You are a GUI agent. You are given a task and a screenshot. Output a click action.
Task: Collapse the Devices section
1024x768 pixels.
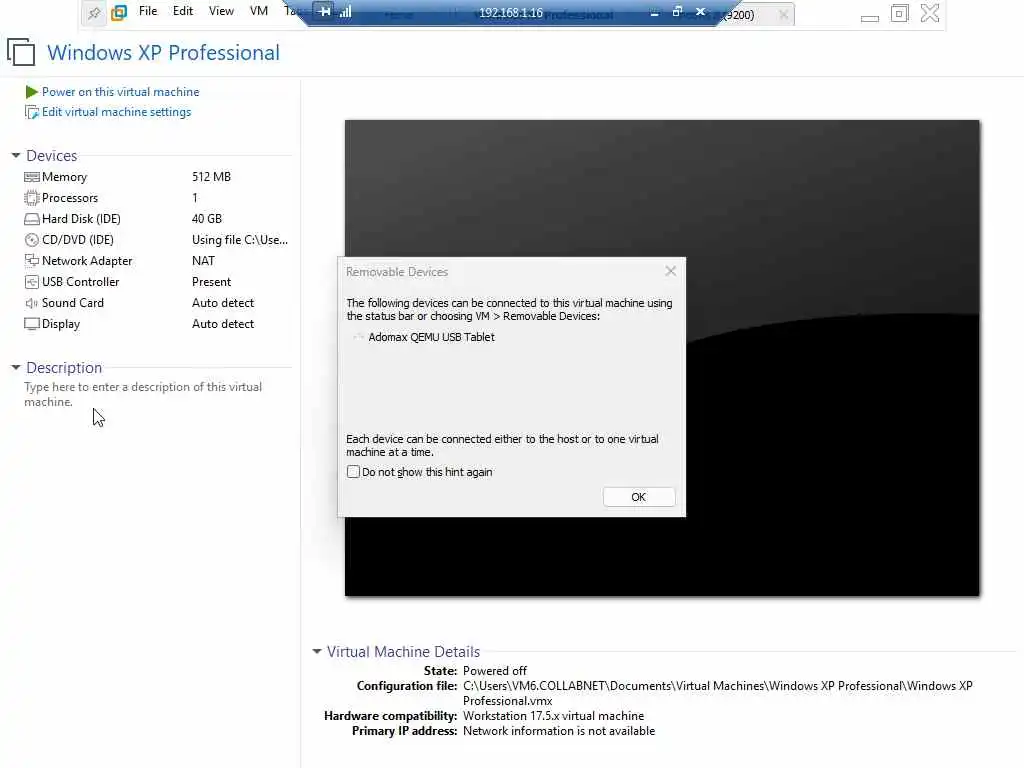[x=16, y=155]
